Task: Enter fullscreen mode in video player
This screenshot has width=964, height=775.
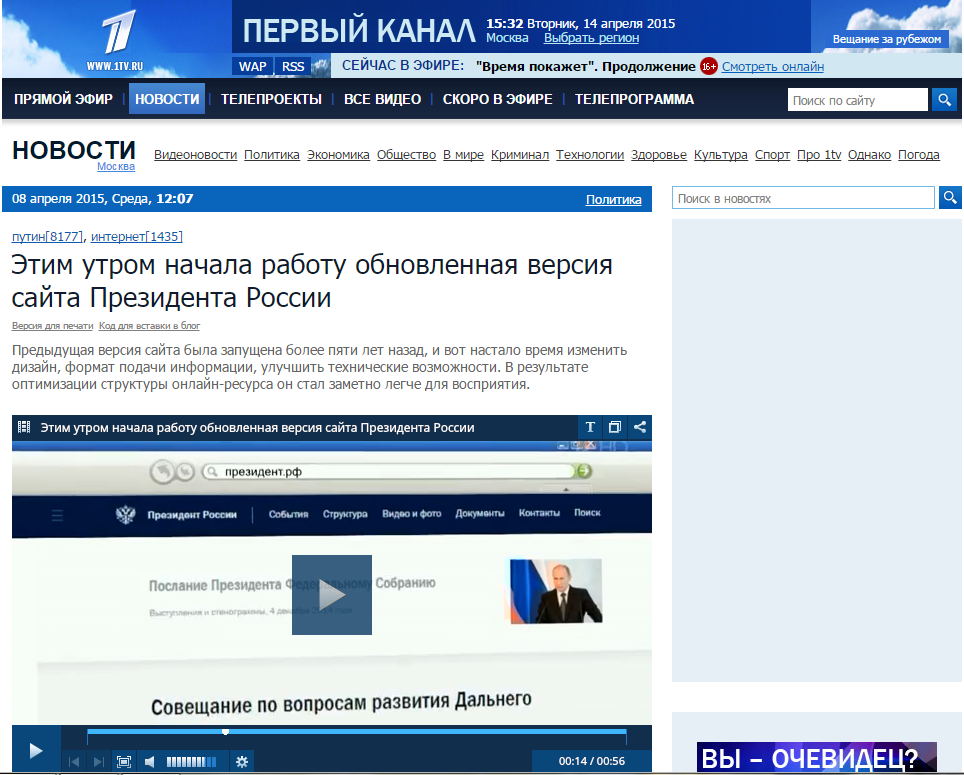Action: point(124,761)
